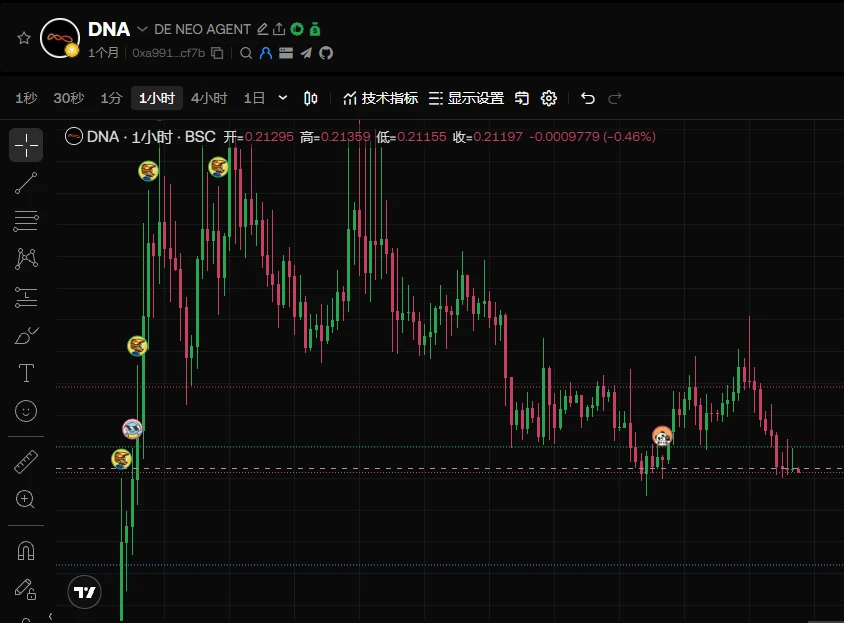
Task: Select the brush drawing tool
Action: click(x=26, y=335)
